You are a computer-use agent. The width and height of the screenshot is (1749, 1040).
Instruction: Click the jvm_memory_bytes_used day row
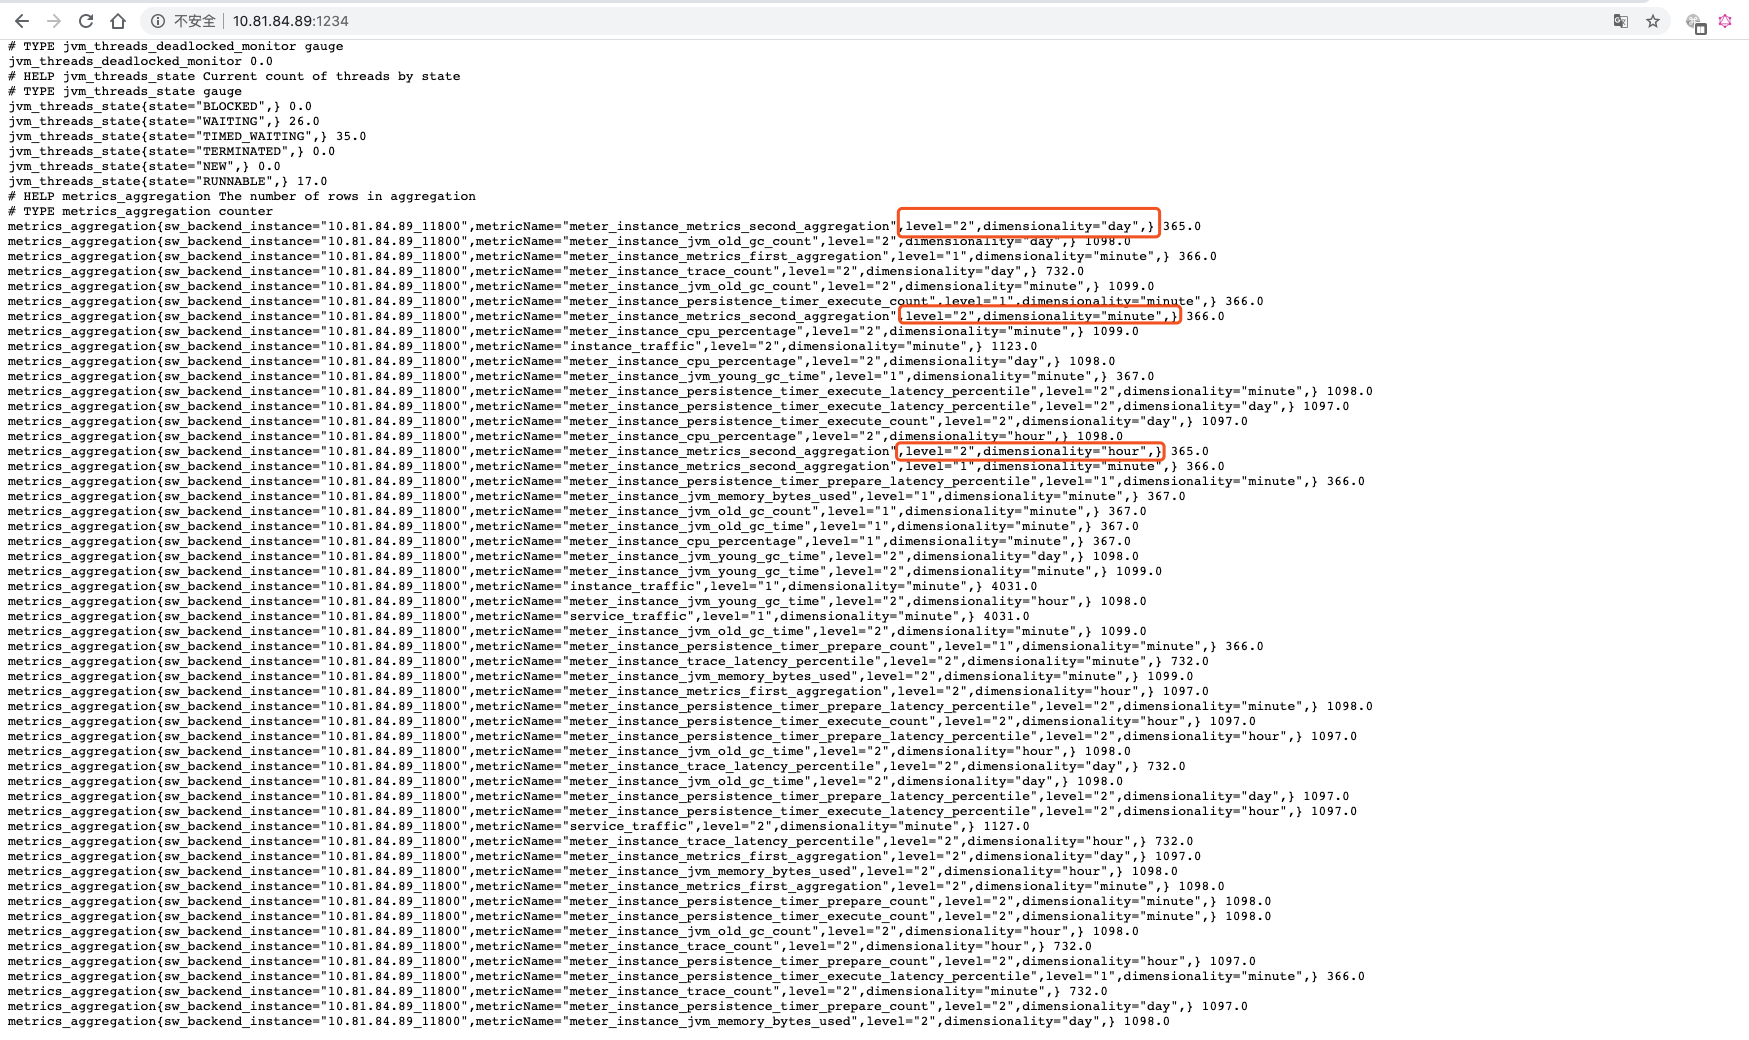click(x=589, y=1021)
